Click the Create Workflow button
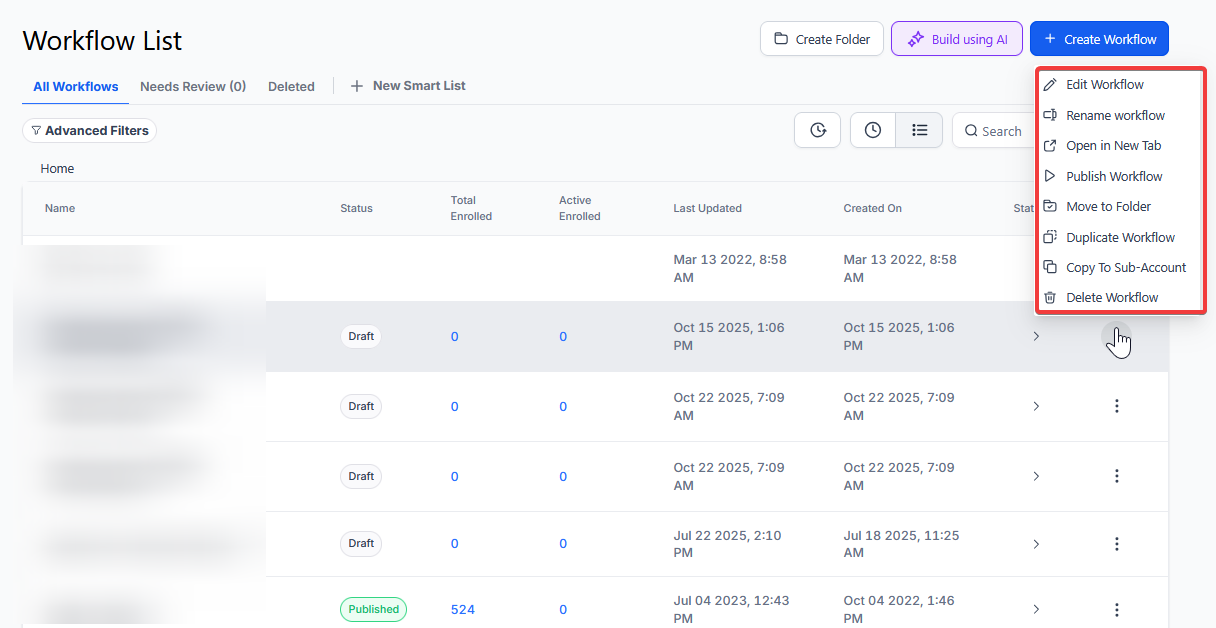Viewport: 1216px width, 628px height. click(1099, 39)
